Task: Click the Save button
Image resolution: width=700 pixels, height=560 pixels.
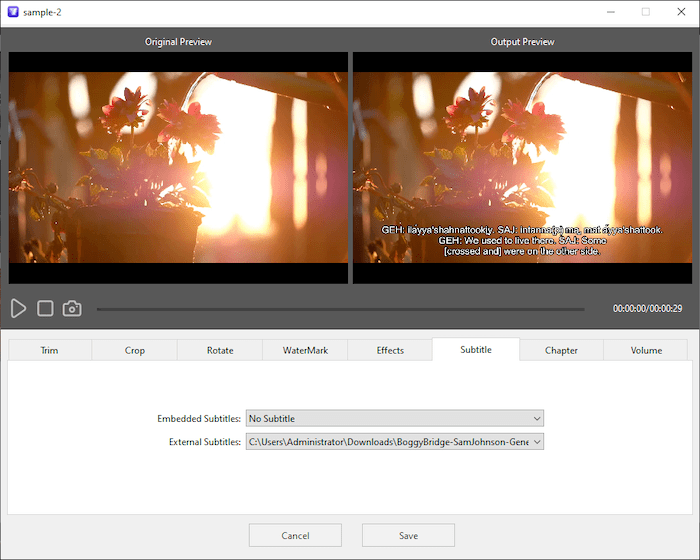Action: click(408, 535)
